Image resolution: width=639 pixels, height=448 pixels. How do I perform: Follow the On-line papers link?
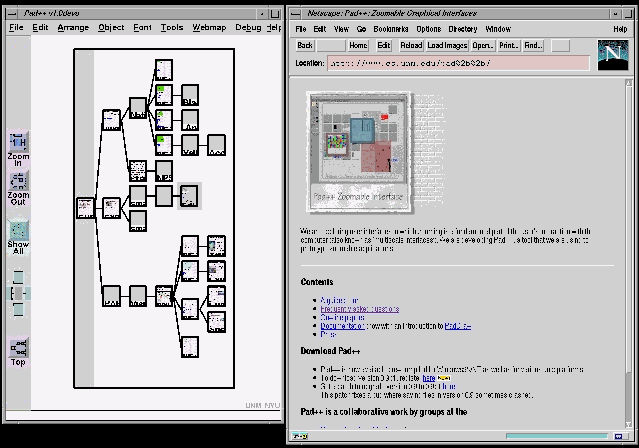click(342, 318)
